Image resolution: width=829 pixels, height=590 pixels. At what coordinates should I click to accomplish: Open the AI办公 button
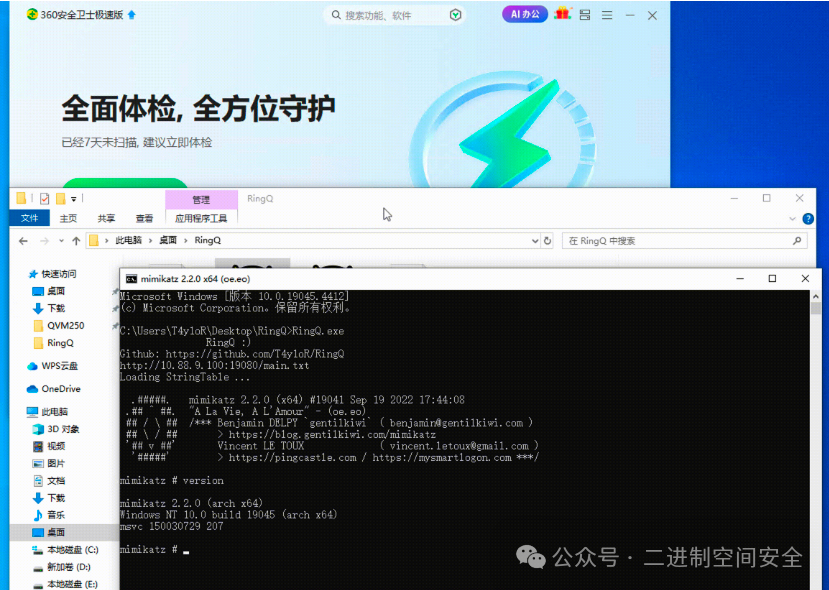point(524,14)
